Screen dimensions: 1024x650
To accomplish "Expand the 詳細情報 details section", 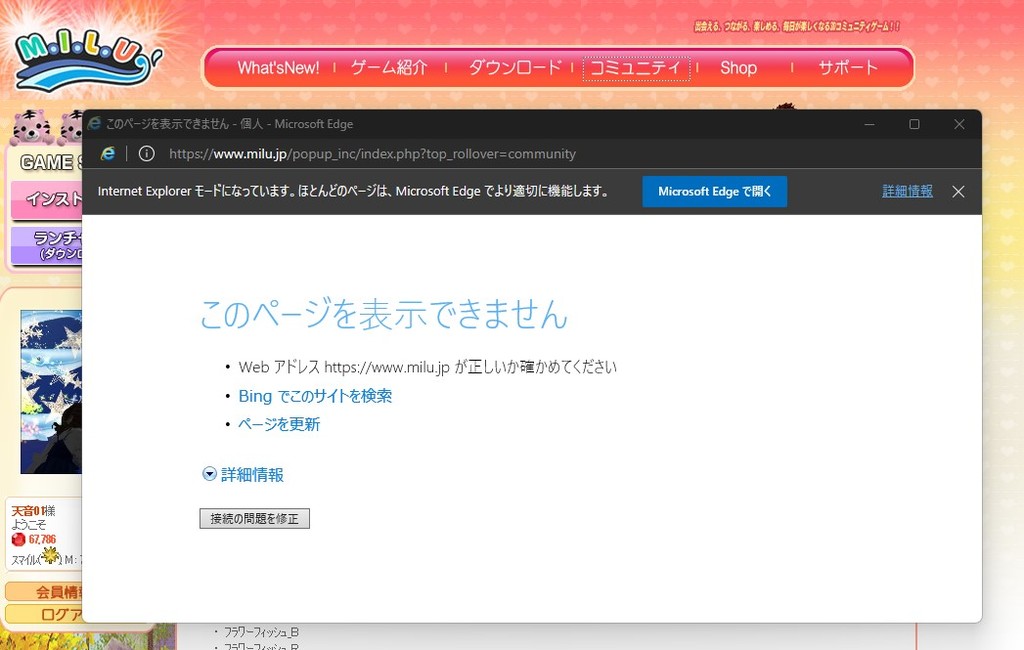I will coord(243,475).
